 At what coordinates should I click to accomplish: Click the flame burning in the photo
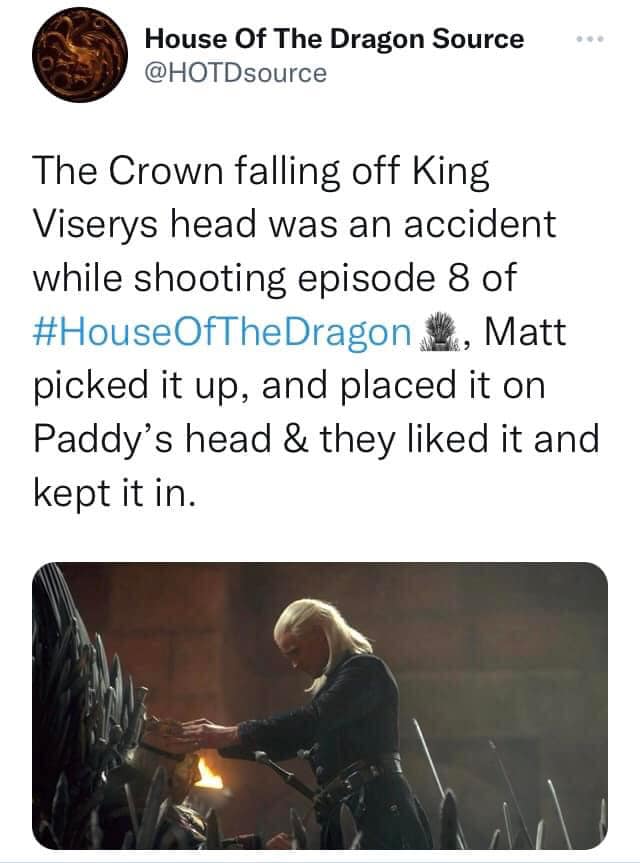(209, 772)
